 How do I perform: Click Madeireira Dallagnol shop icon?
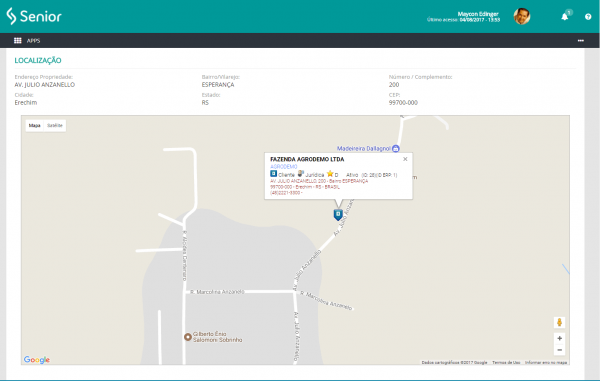coord(396,148)
